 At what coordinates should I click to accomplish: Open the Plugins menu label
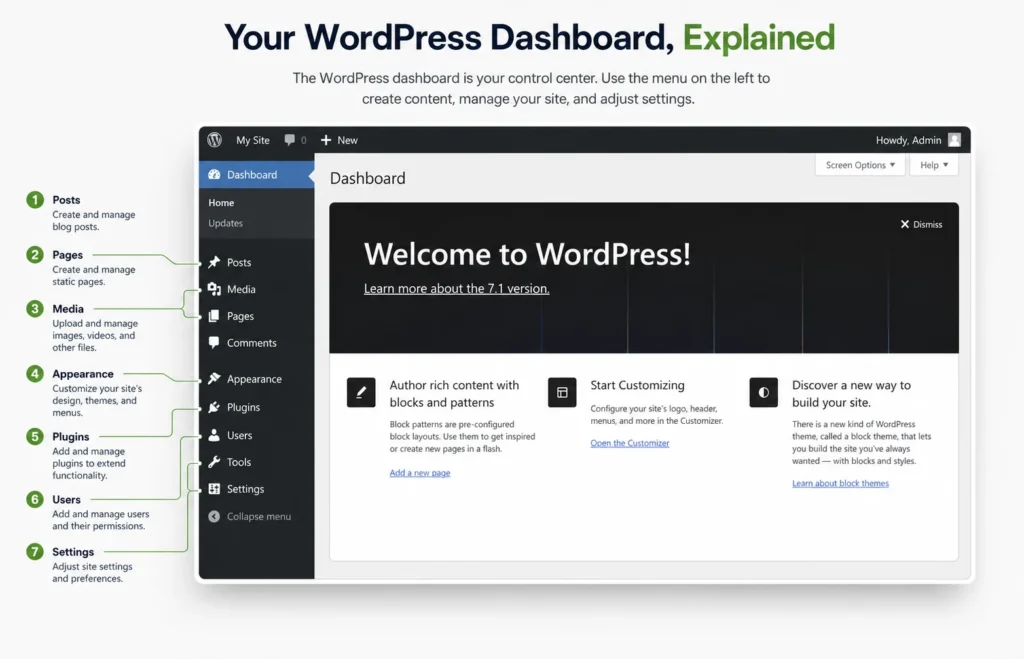(244, 407)
